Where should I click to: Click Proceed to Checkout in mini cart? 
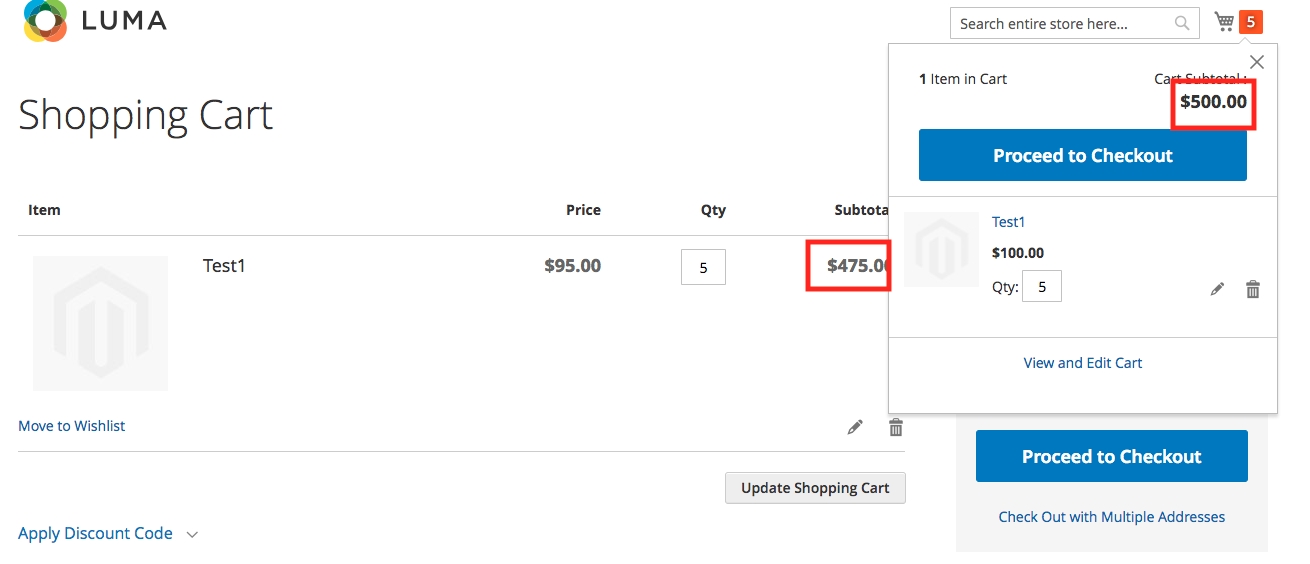tap(1082, 156)
